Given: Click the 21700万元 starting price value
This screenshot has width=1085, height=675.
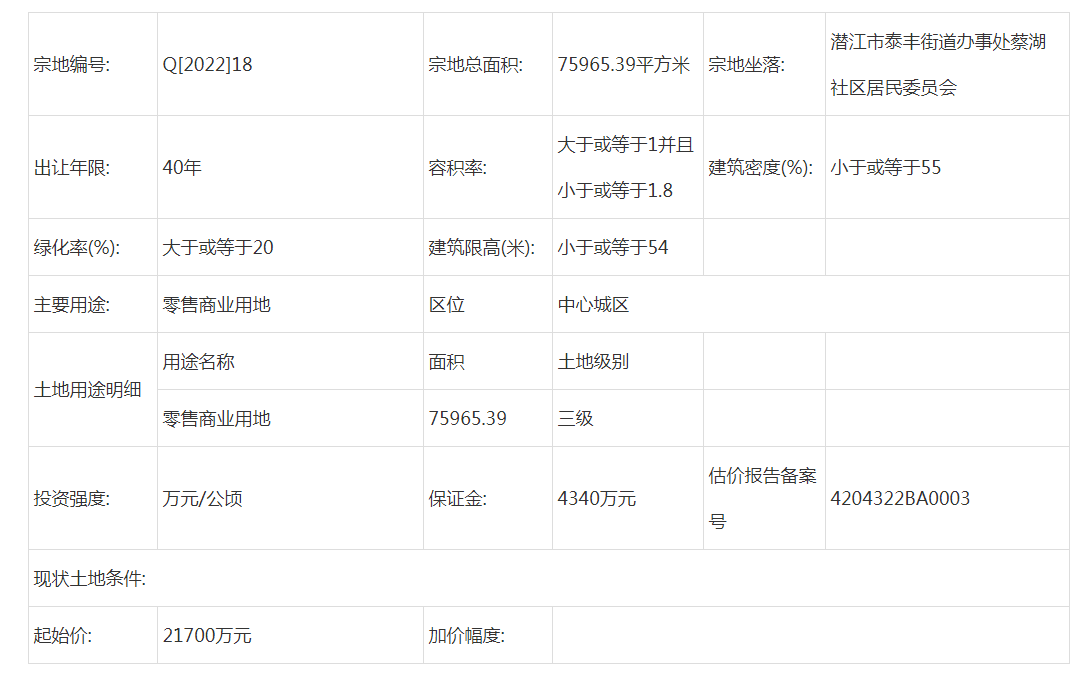Looking at the screenshot, I should pos(207,636).
